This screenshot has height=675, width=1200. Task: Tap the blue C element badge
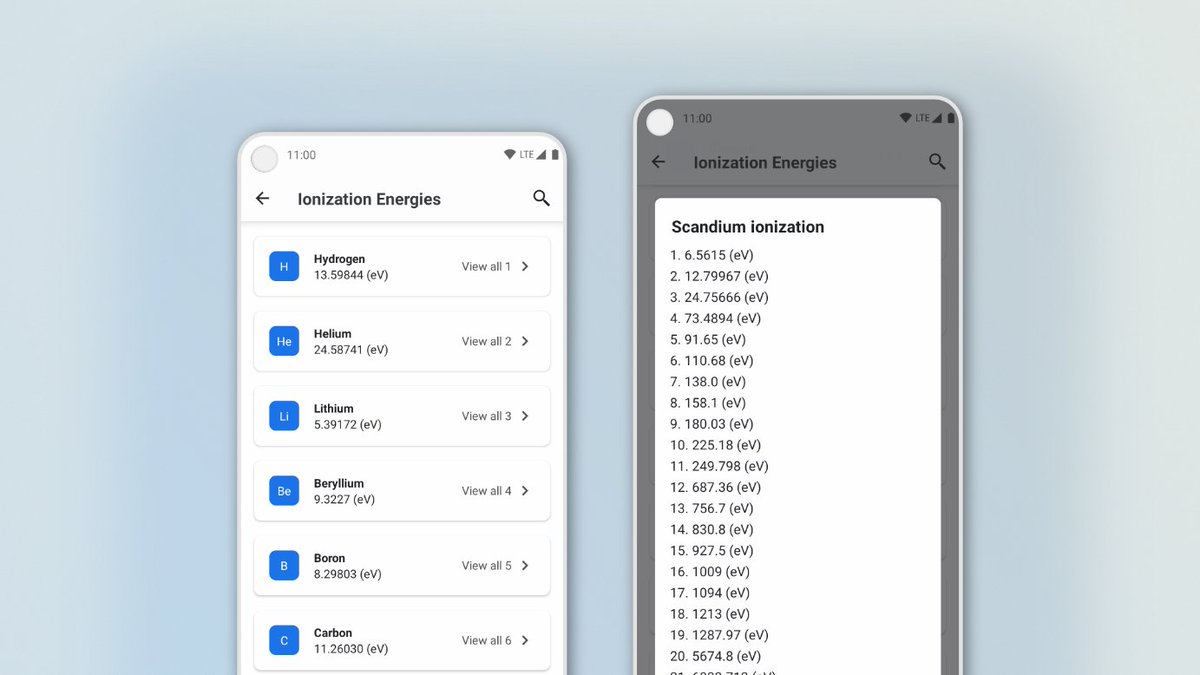[284, 640]
